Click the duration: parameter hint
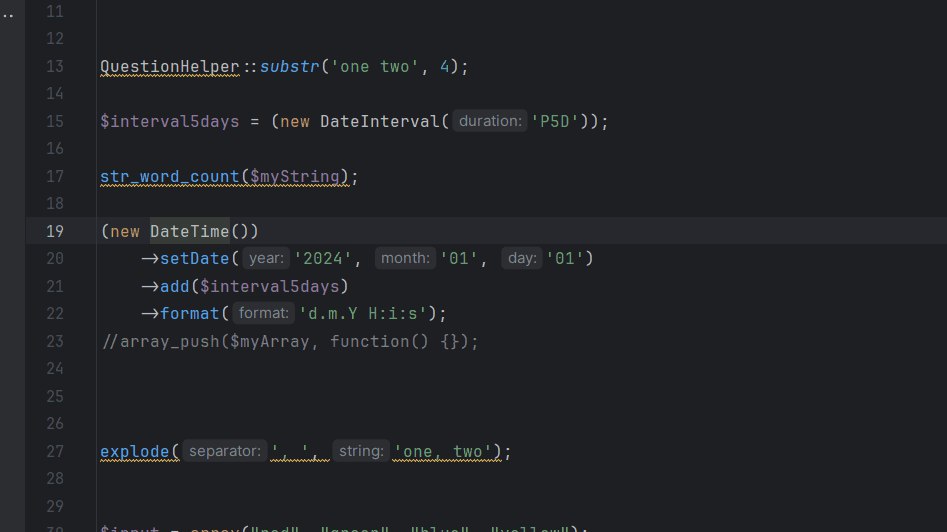This screenshot has height=532, width=947. 490,121
